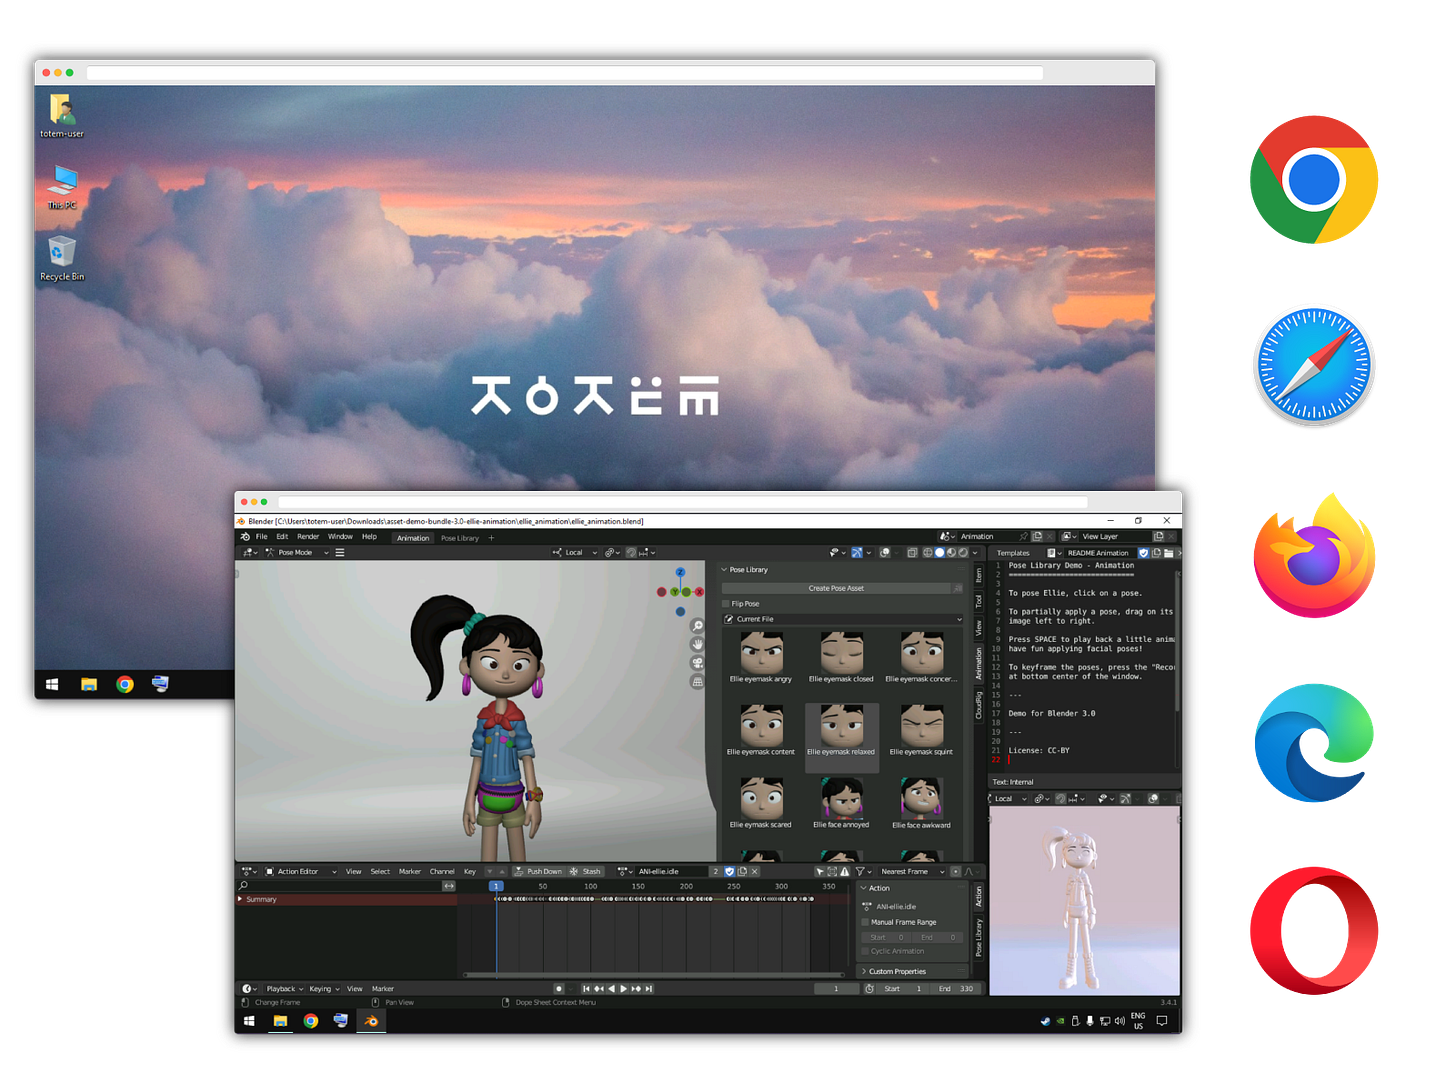This screenshot has width=1456, height=1092.
Task: Expand the Custom Properties panel
Action: (x=864, y=971)
